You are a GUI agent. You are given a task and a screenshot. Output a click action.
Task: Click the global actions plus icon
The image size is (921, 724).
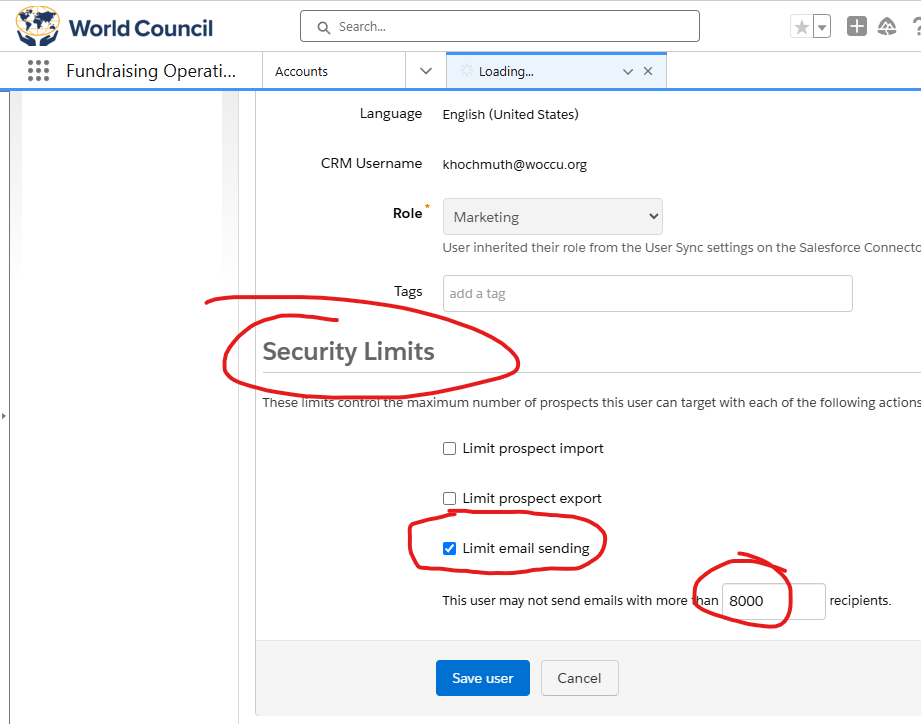[856, 26]
